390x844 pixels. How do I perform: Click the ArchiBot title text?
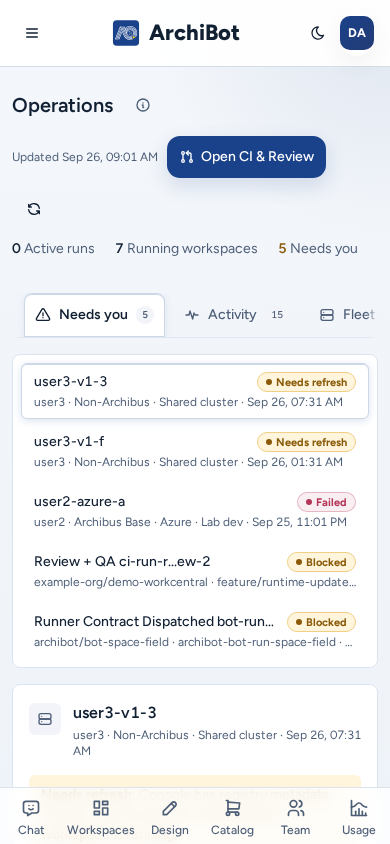(x=194, y=33)
